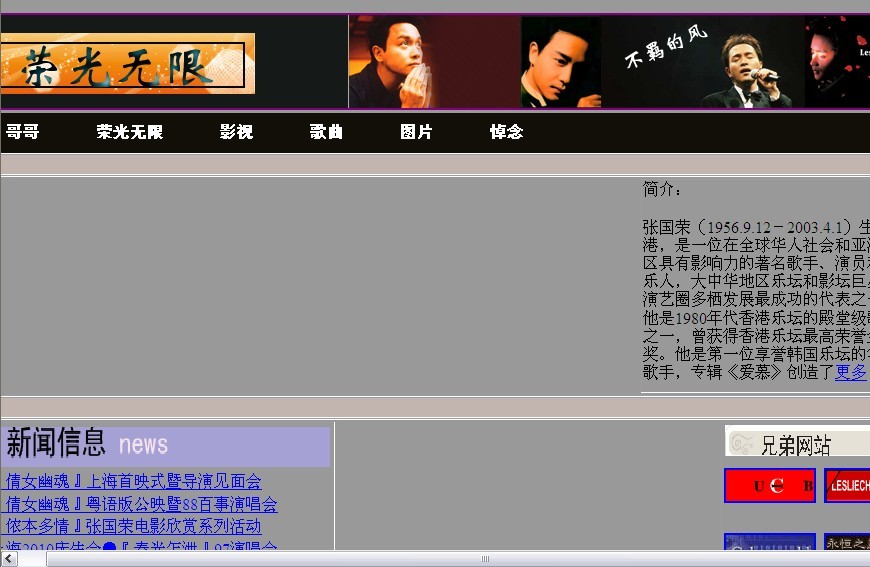Viewport: 870px width, 567px height.
Task: Open the 上海首映式暨导演见面会 news link
Action: pos(133,482)
